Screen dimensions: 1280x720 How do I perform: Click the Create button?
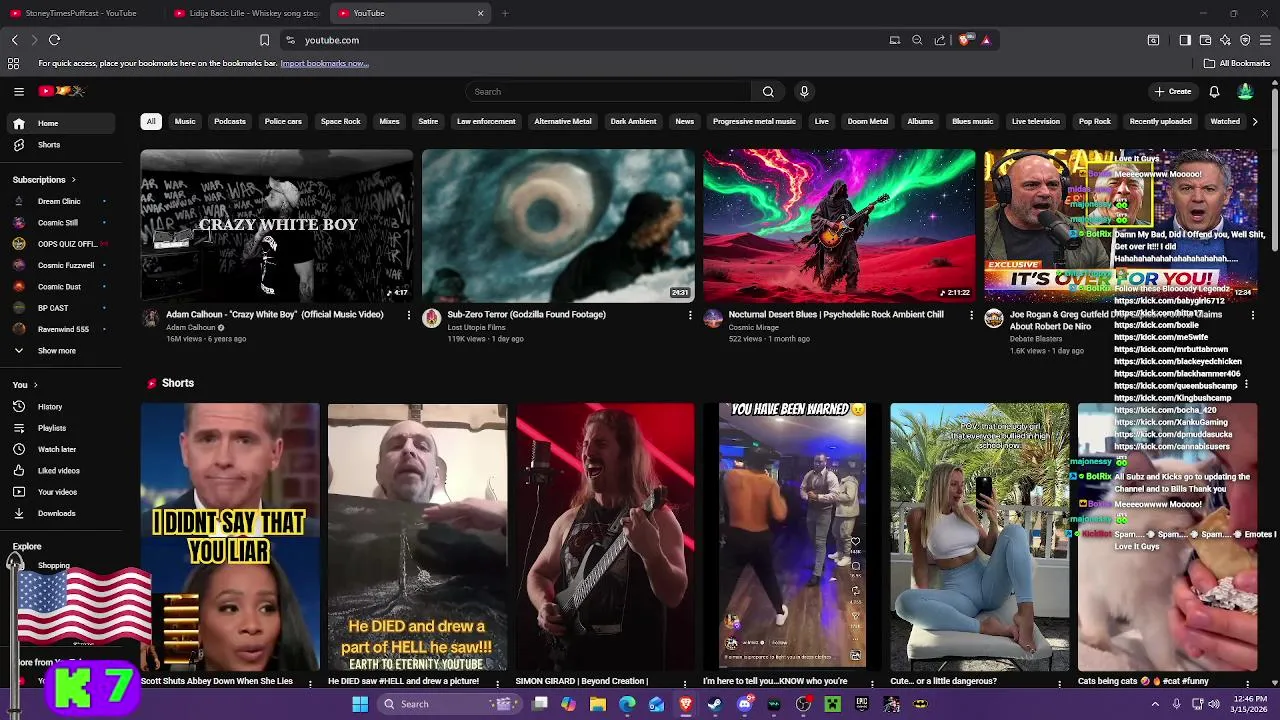[x=1173, y=91]
